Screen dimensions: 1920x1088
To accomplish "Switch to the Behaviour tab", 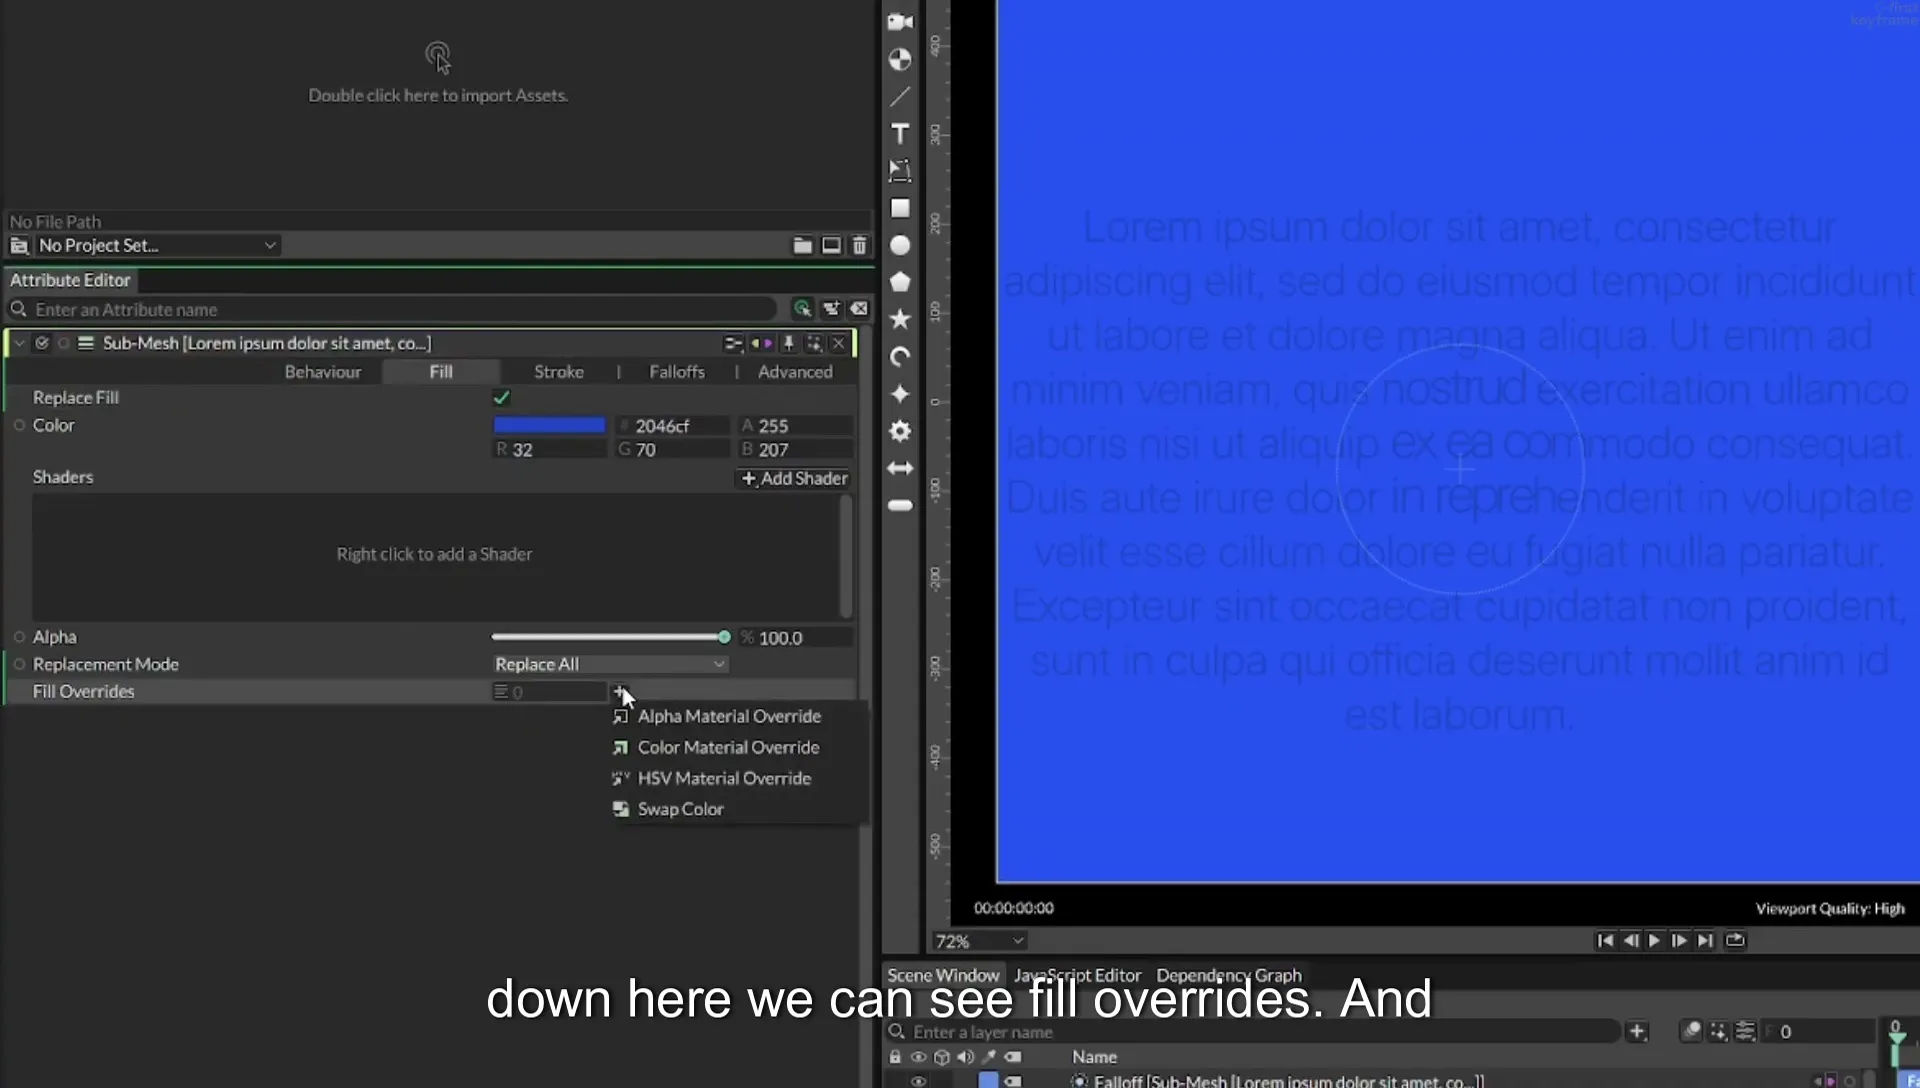I will click(x=322, y=372).
